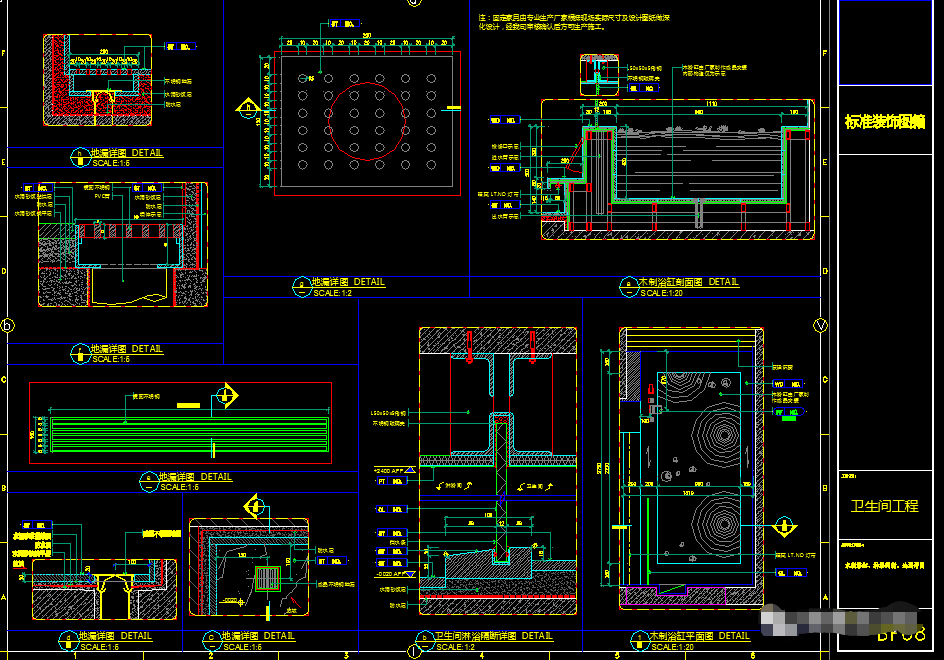Viewport: 944px width, 660px height.
Task: Select the square green floor drain grate
Action: (x=267, y=580)
